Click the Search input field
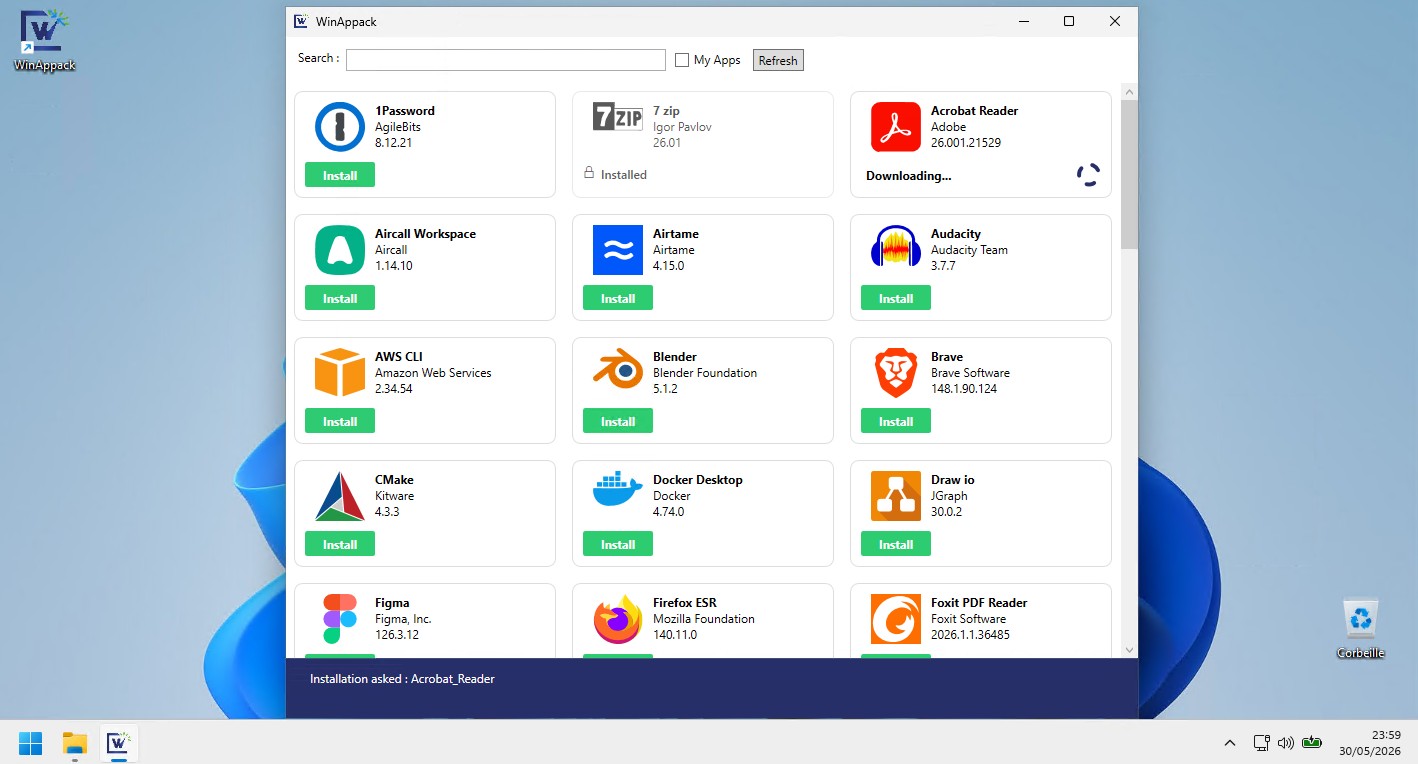Screen dimensions: 1418x764 506,60
